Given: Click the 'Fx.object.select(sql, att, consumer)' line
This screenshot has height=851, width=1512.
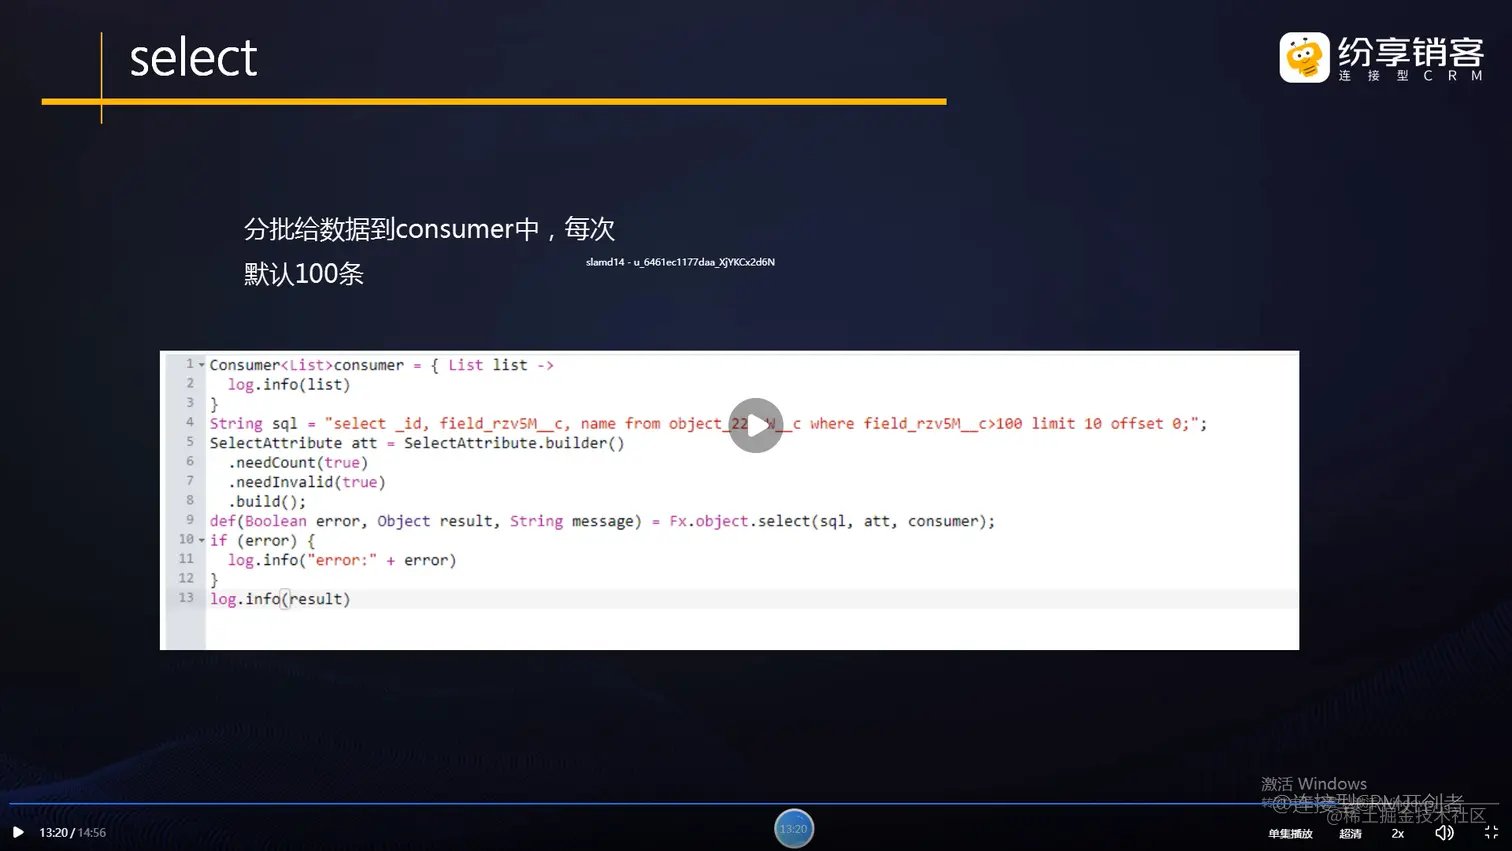Looking at the screenshot, I should pyautogui.click(x=602, y=521).
